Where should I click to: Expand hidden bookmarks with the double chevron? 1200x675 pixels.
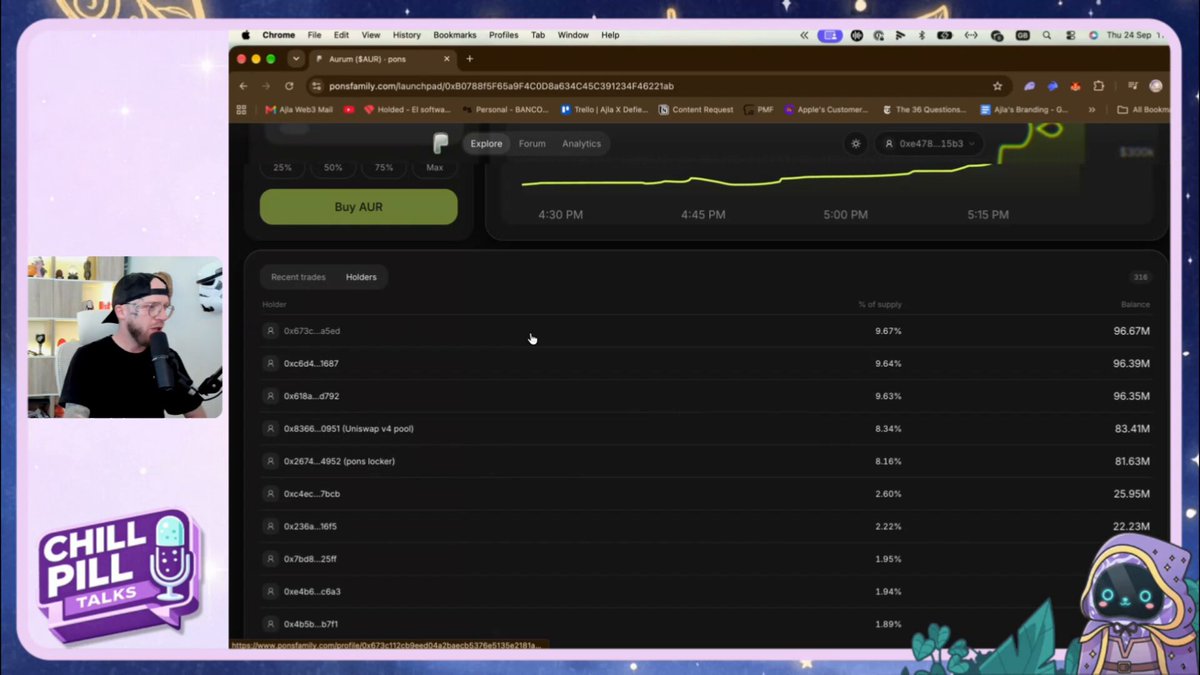(1092, 110)
